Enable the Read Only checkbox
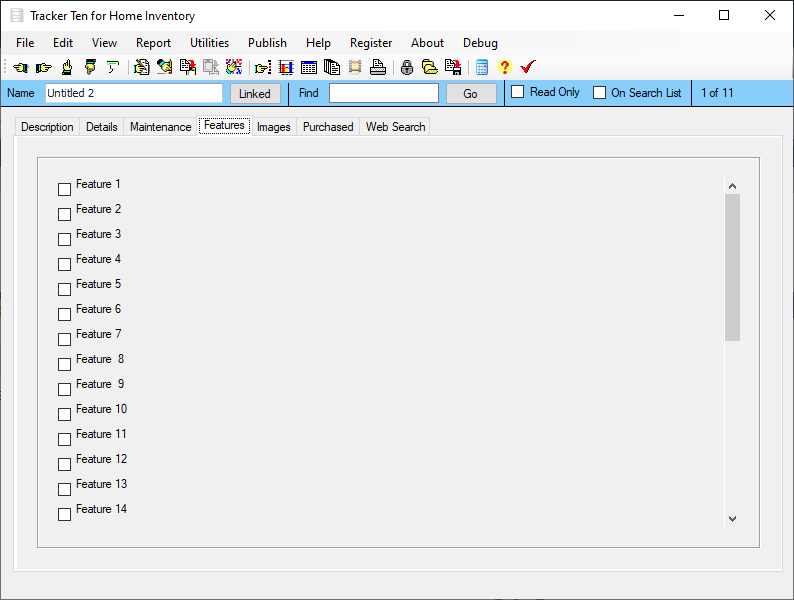 tap(518, 92)
